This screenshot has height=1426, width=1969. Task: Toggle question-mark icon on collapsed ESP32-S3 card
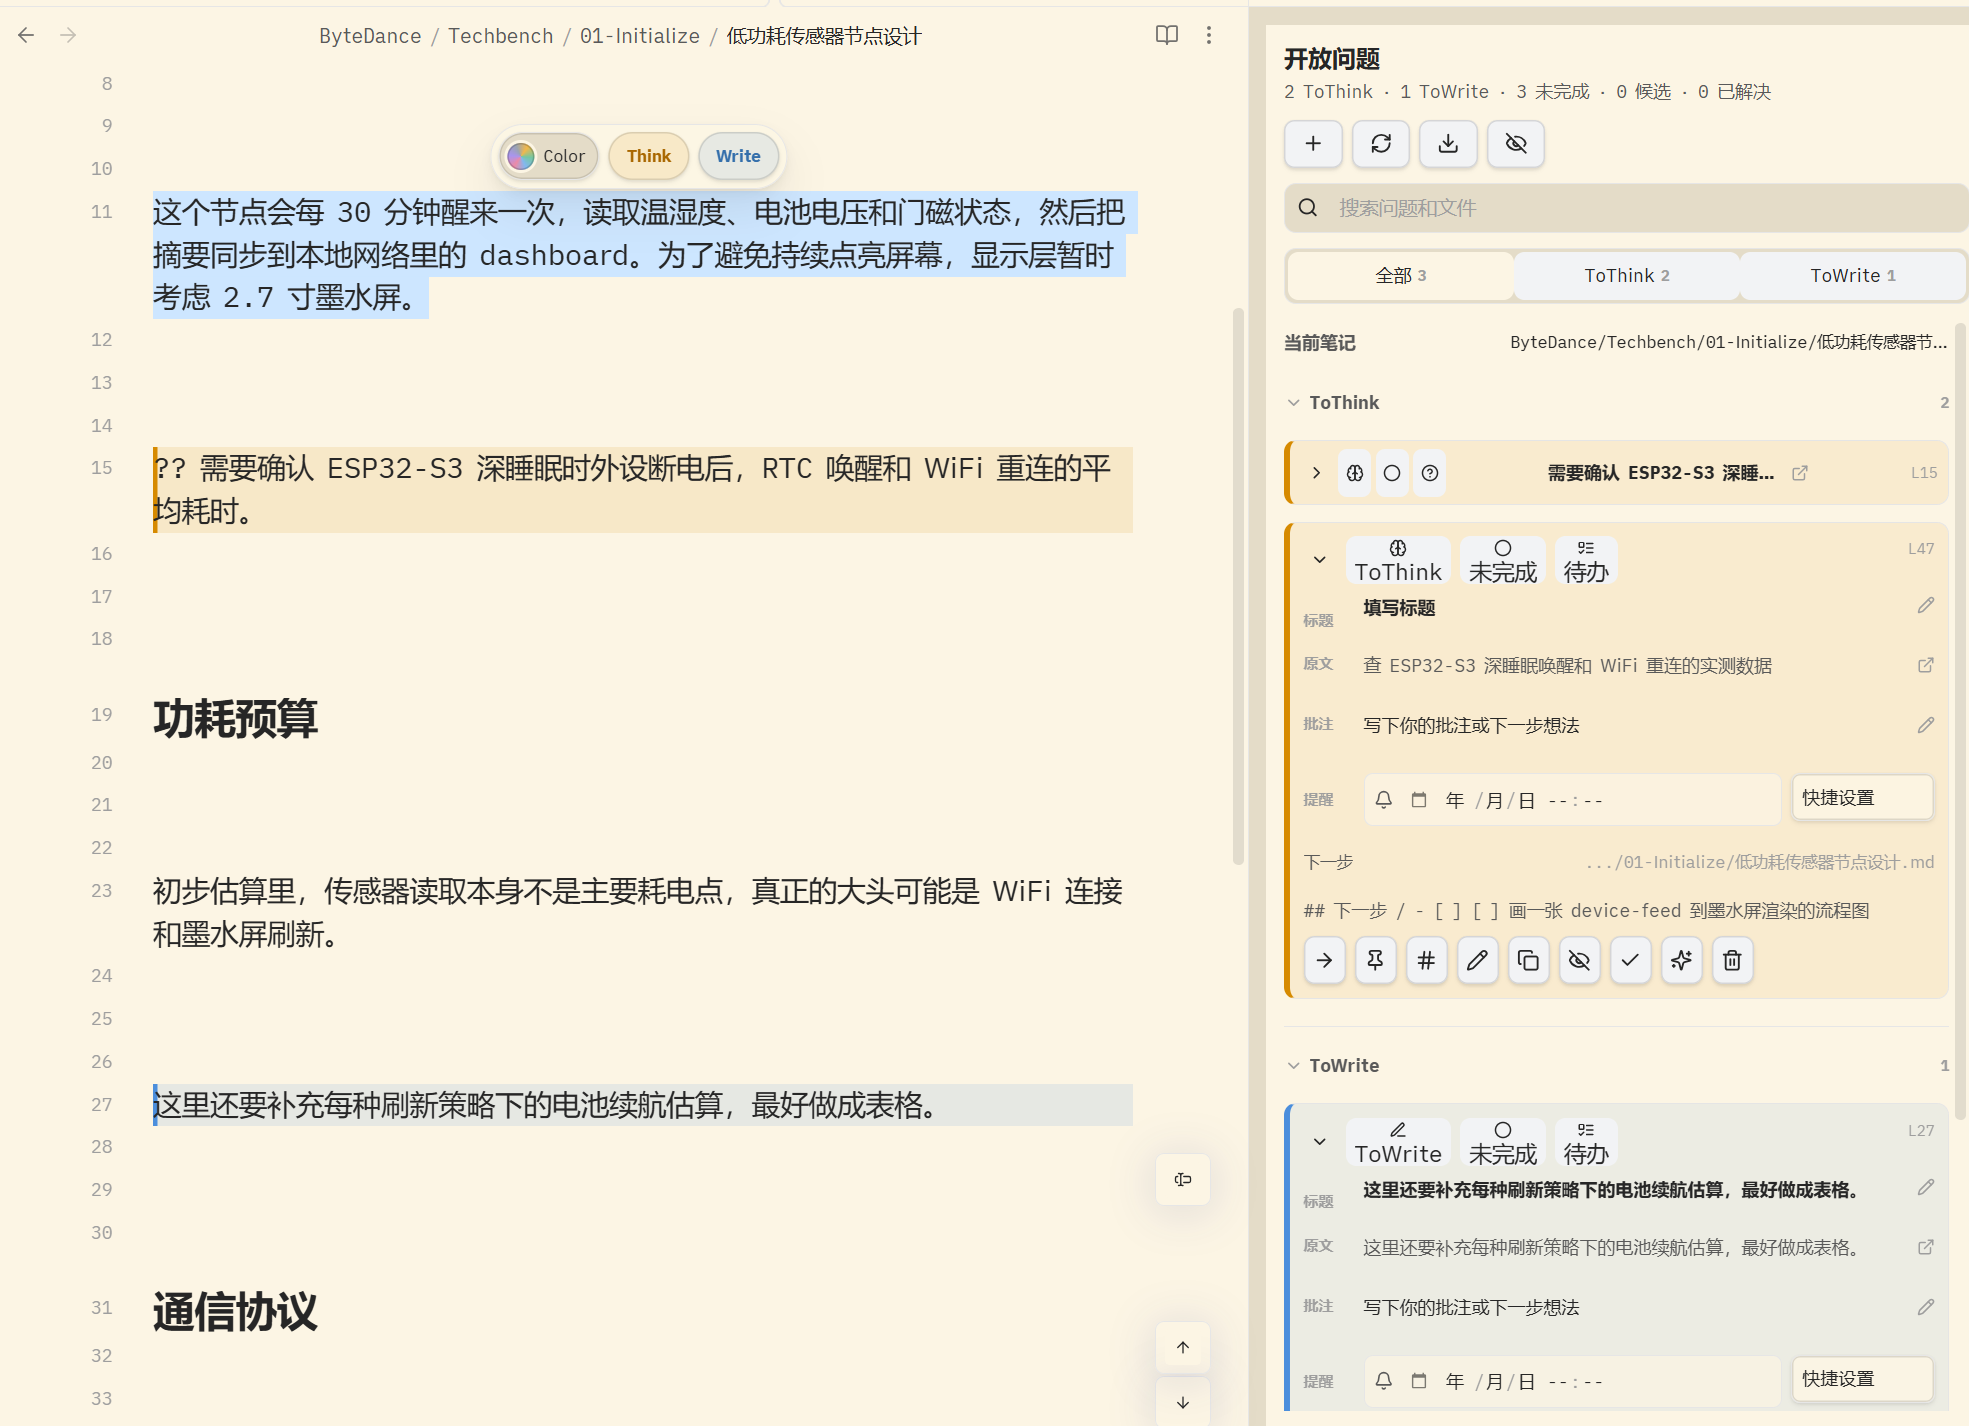click(x=1430, y=473)
